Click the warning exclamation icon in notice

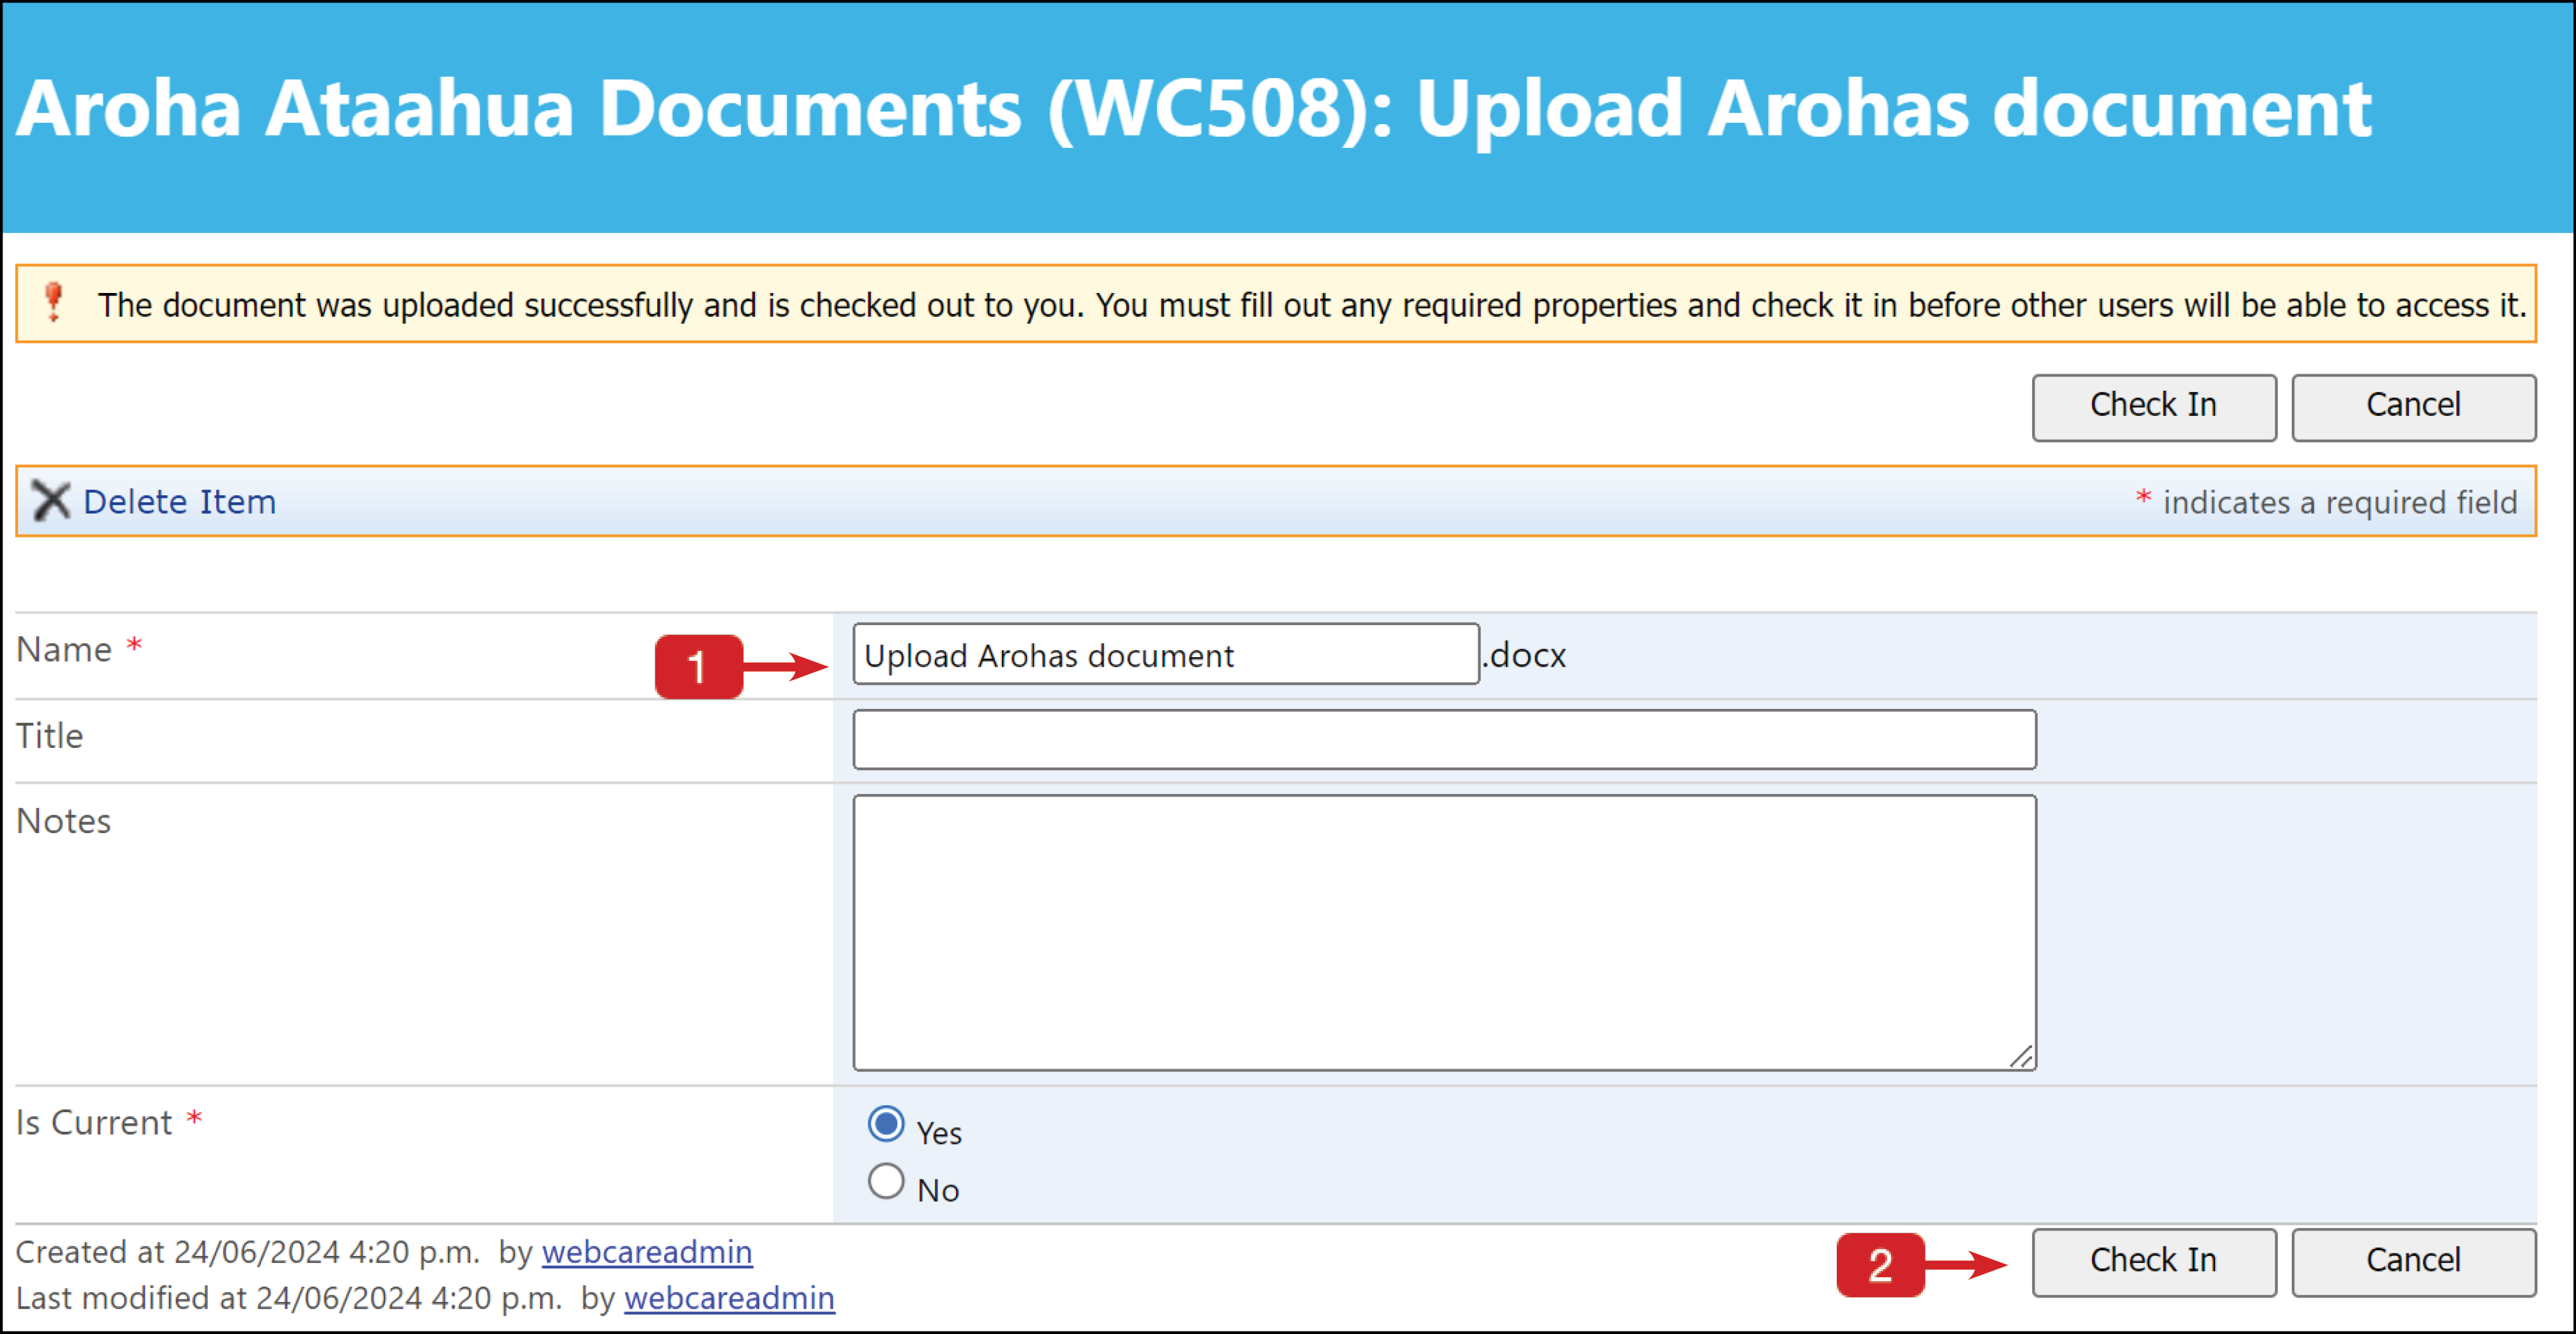click(54, 302)
